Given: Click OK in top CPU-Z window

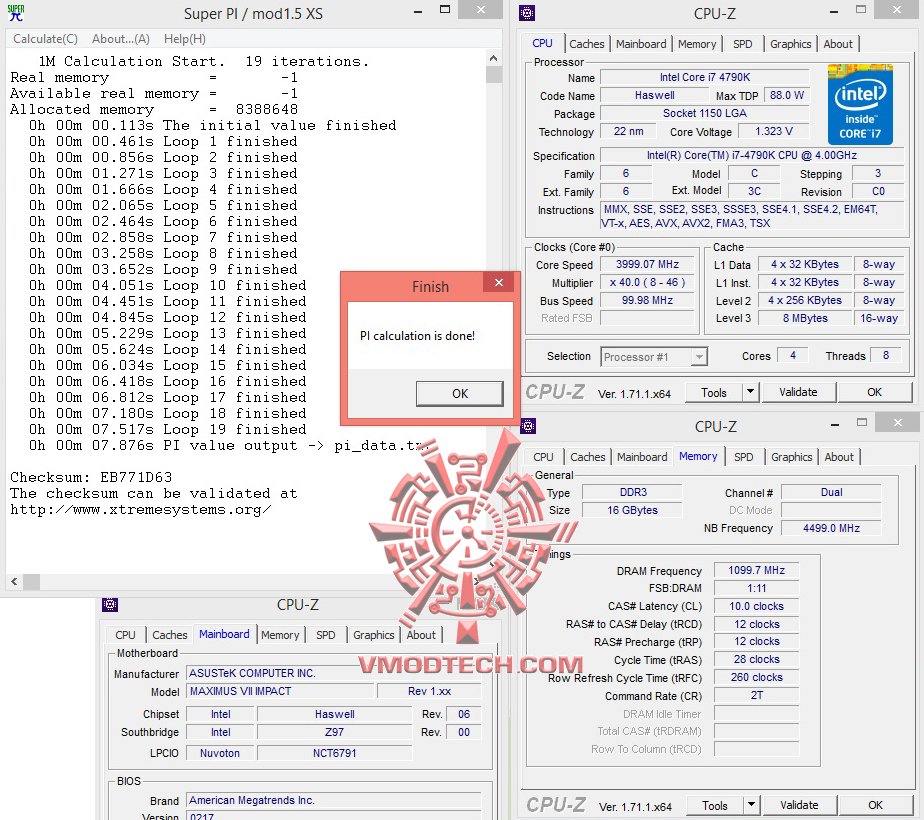Looking at the screenshot, I should coord(874,392).
